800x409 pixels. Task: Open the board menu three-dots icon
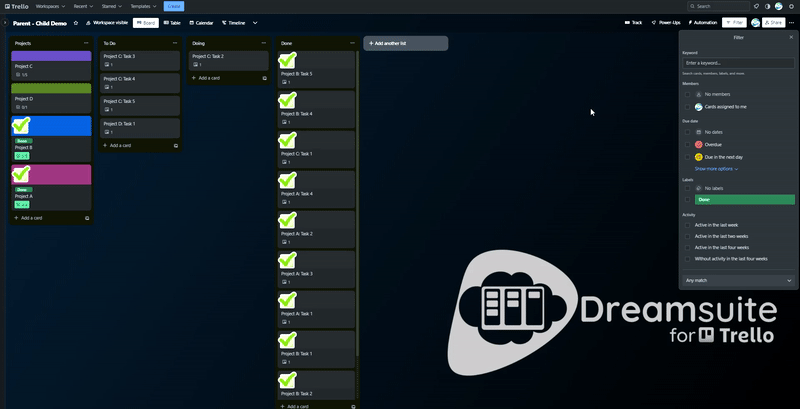[791, 23]
